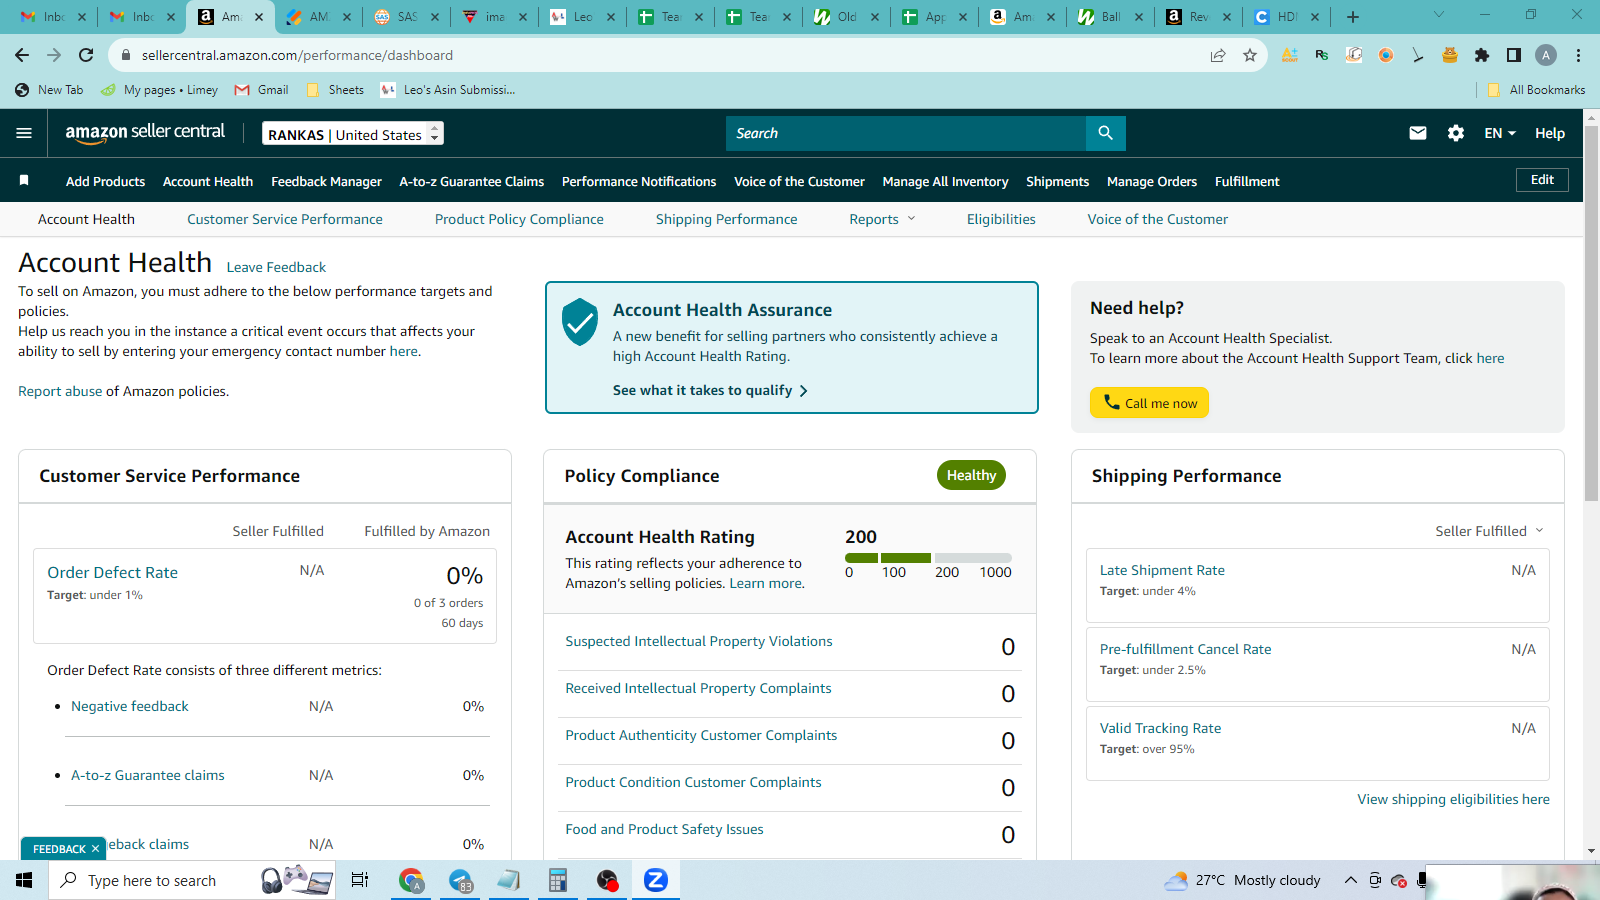Open the bear-in-honeypot extension icon
Image resolution: width=1600 pixels, height=900 pixels.
1450,55
